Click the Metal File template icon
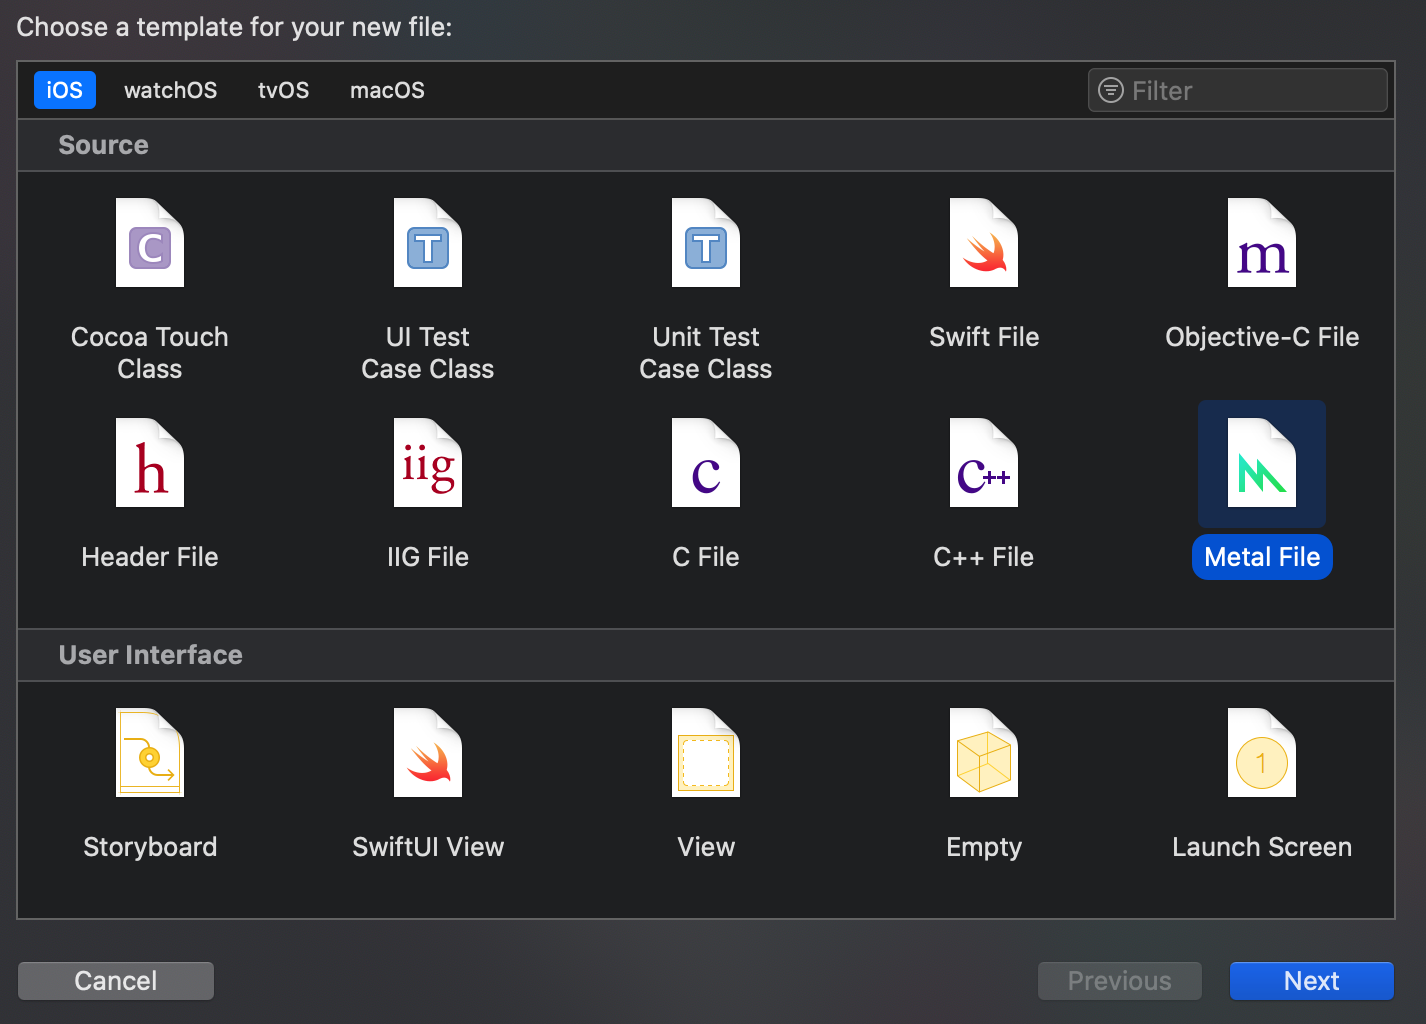The image size is (1426, 1024). [1262, 463]
